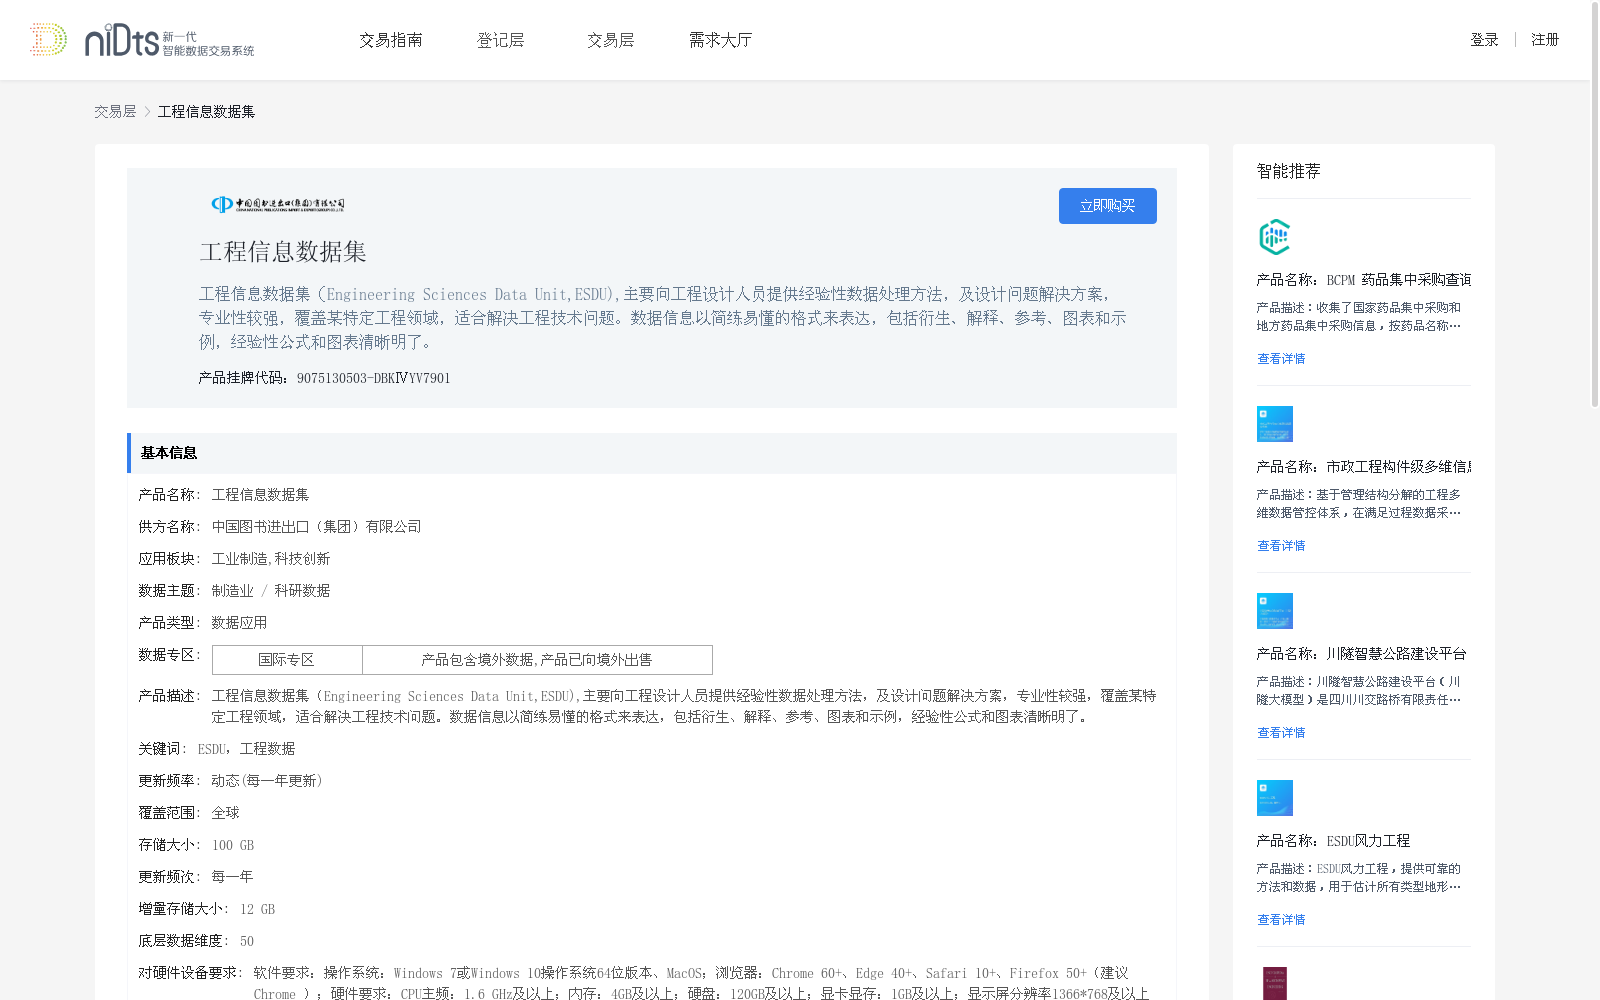Go to 交易层 breadcrumb
The image size is (1600, 1000).
[x=115, y=112]
